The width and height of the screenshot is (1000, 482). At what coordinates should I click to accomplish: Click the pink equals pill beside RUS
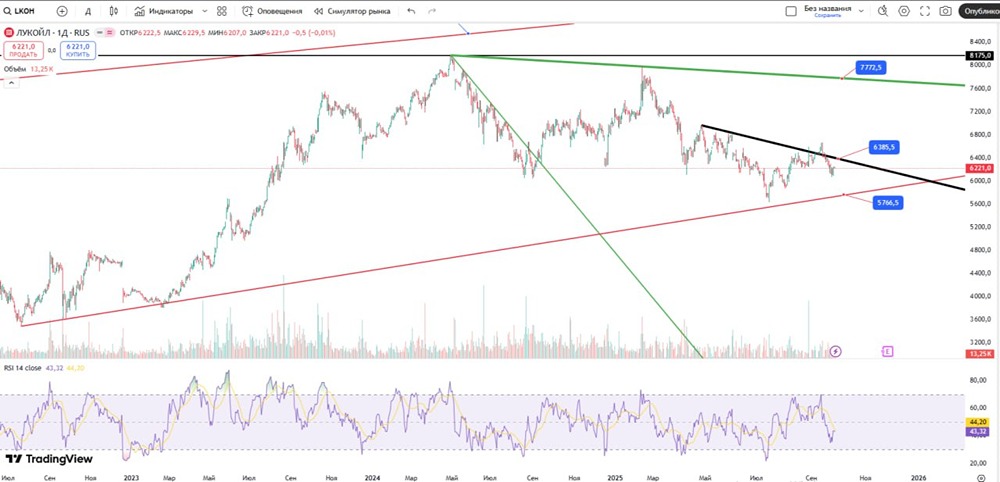[109, 32]
